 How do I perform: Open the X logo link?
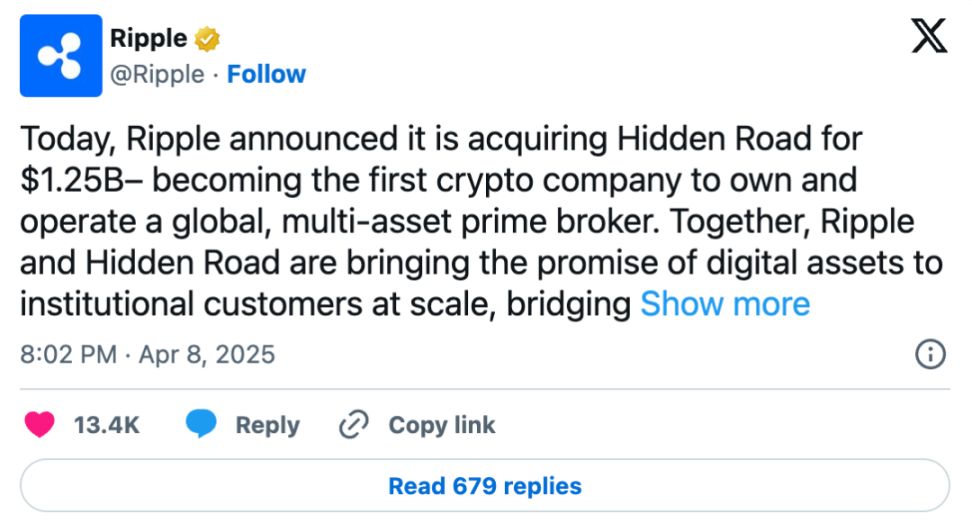[x=930, y=38]
